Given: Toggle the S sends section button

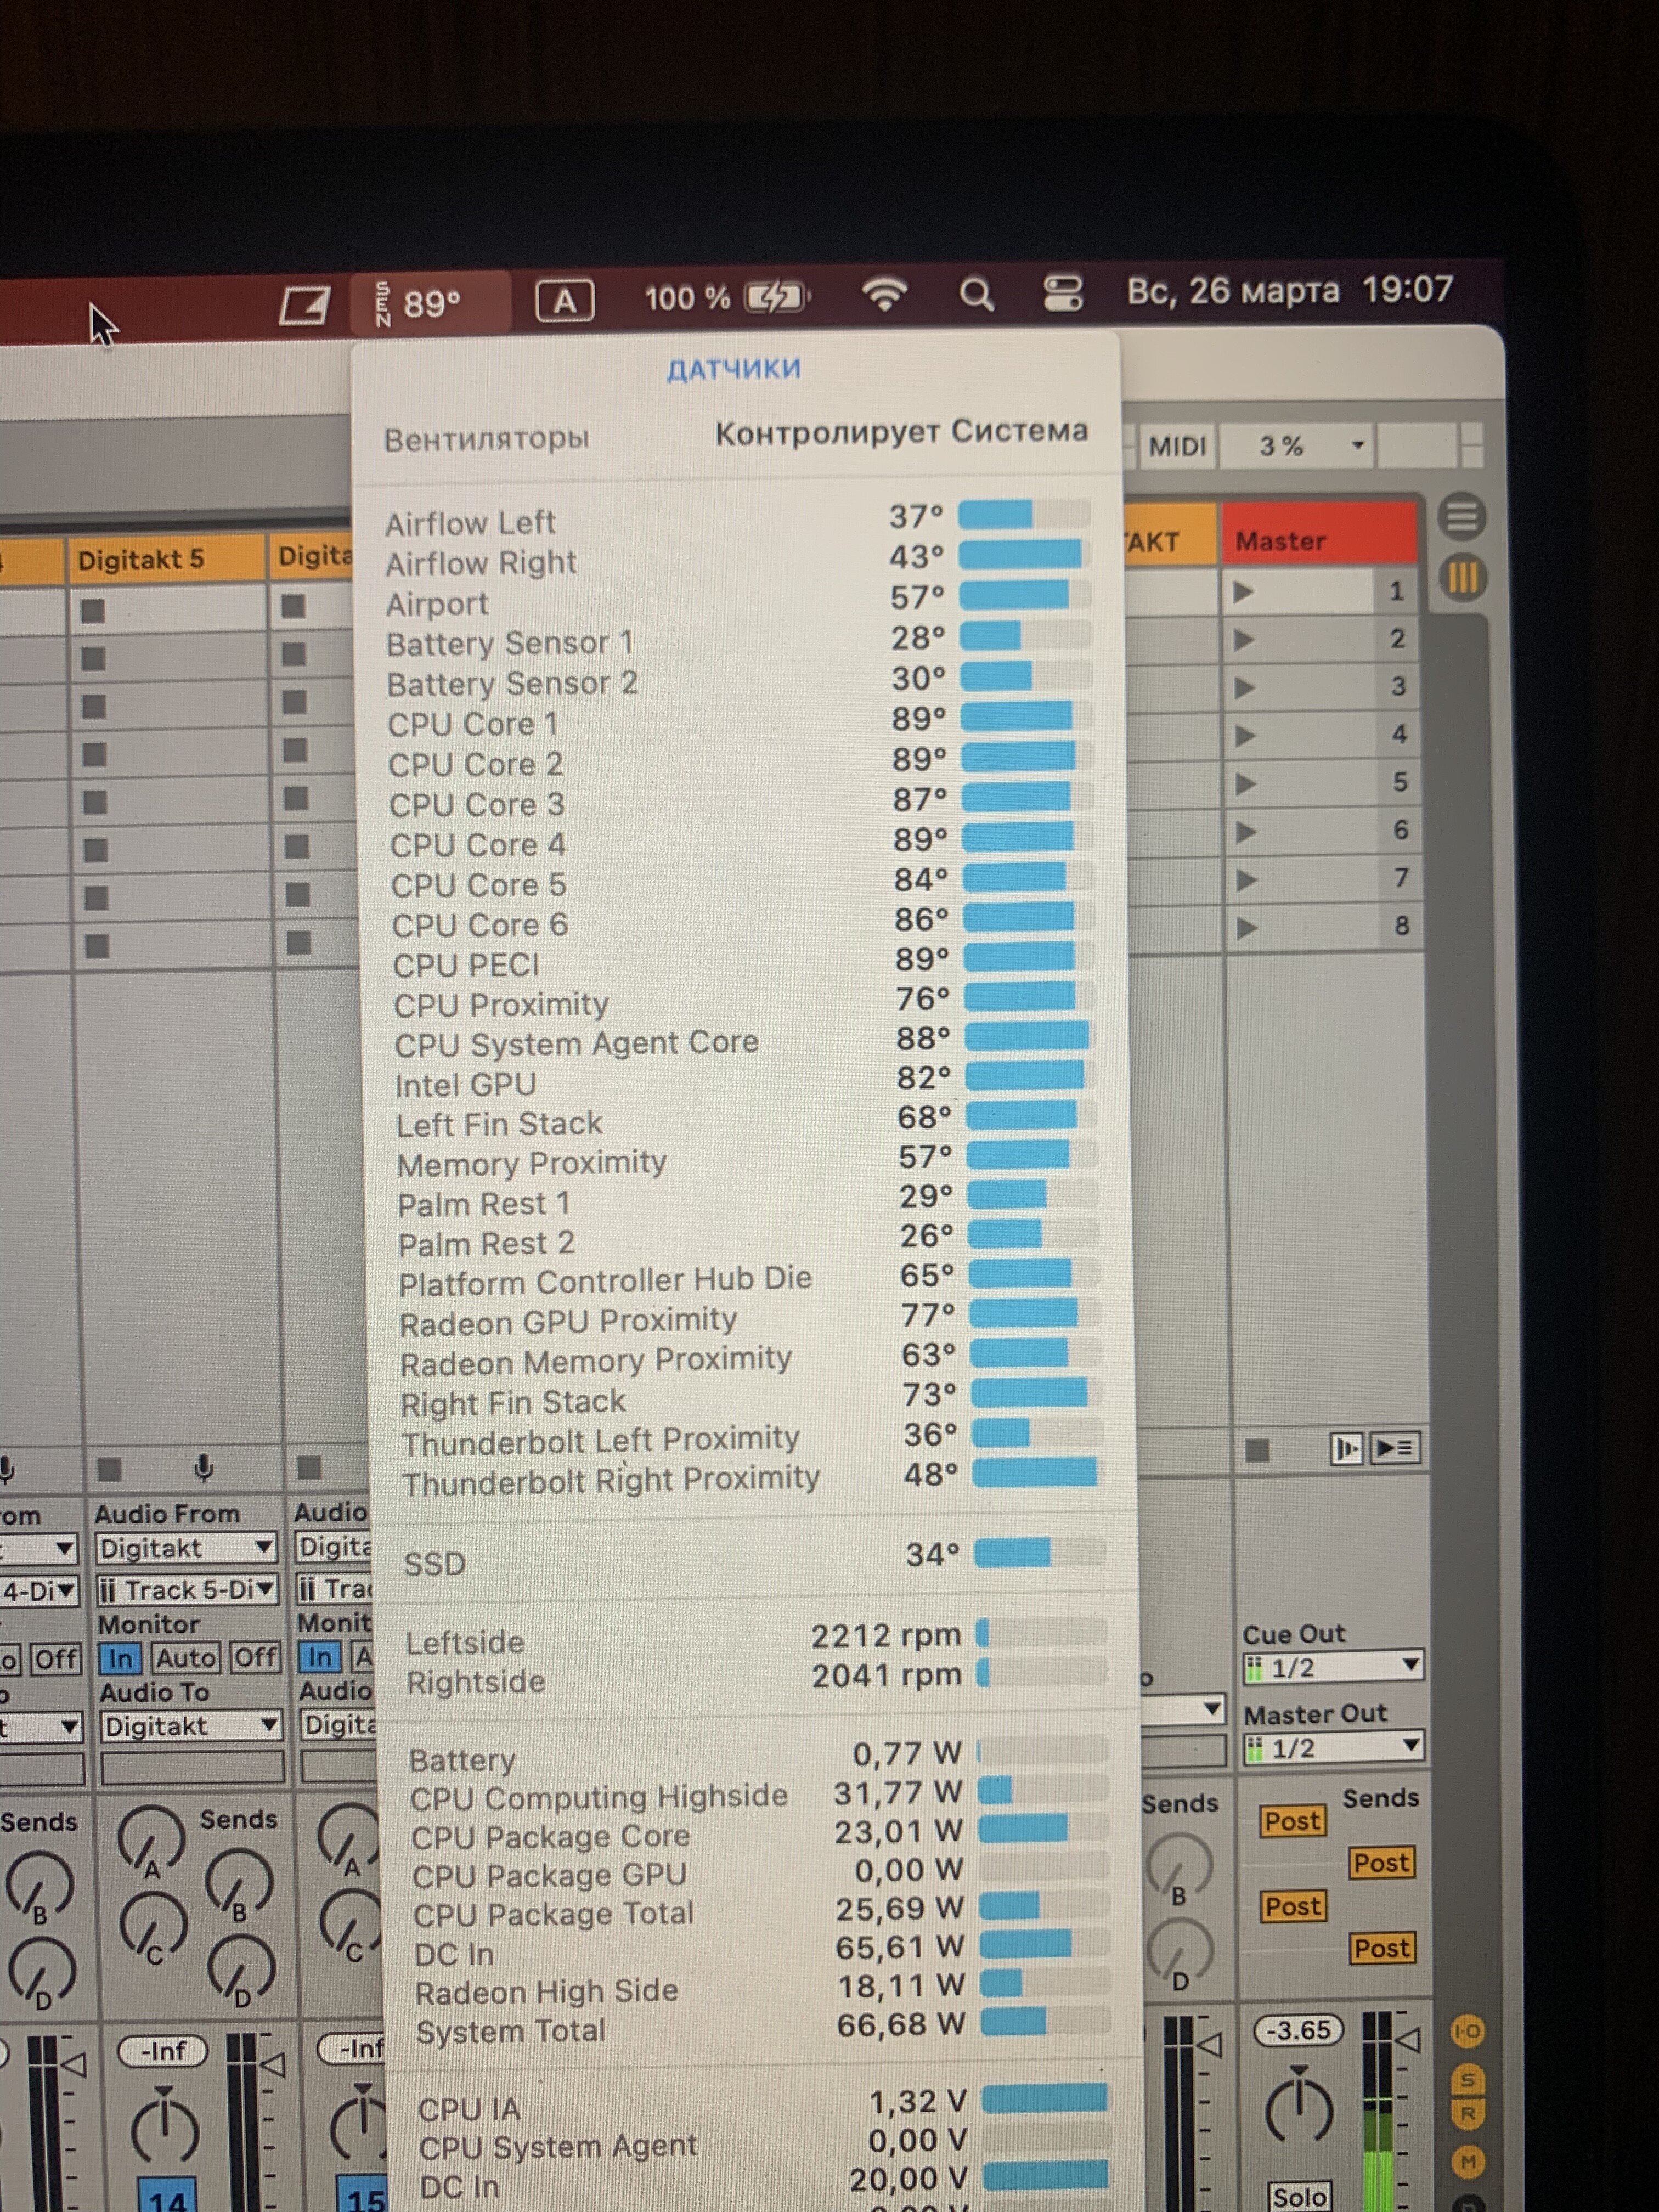Looking at the screenshot, I should pos(1468,2080).
